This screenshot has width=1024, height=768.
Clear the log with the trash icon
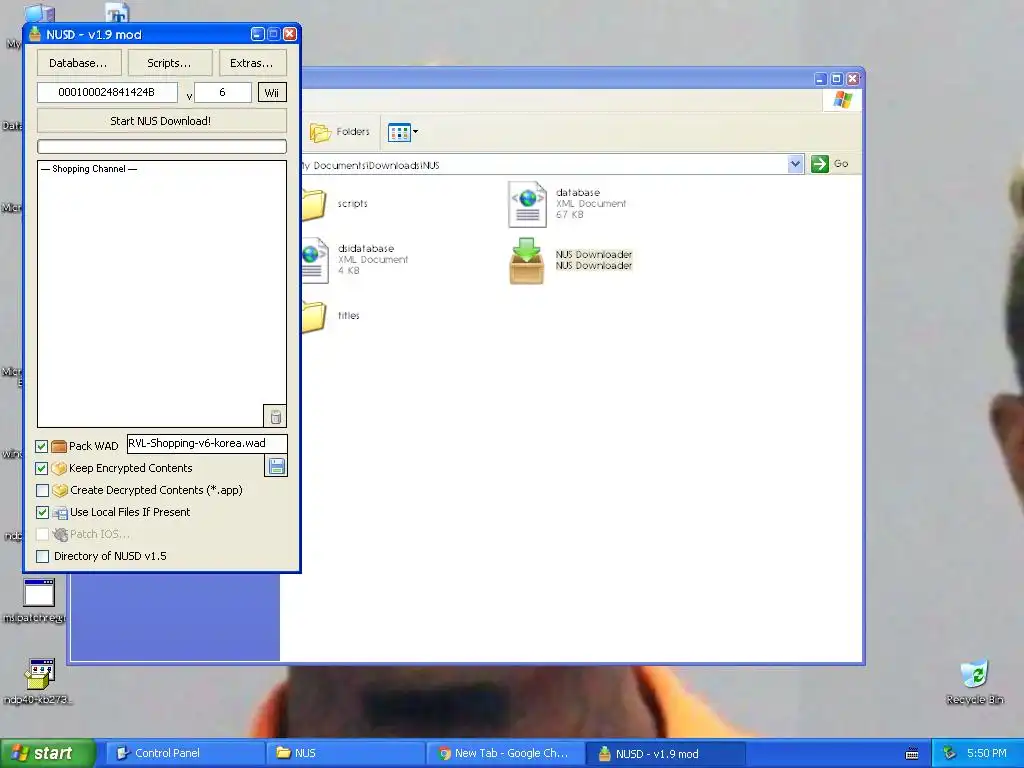click(275, 416)
